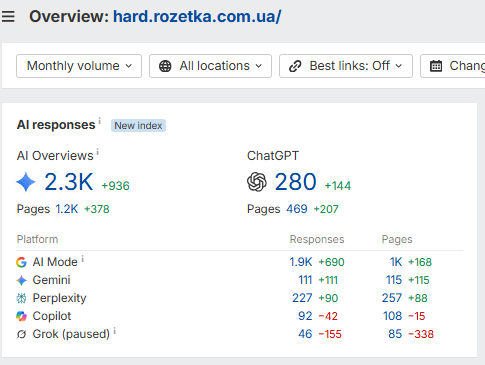
Task: Click the Copilot logo icon
Action: point(21,316)
